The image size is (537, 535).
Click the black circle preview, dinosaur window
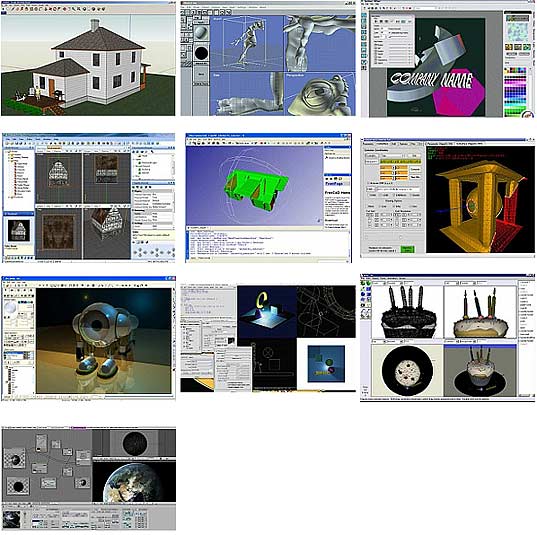[201, 53]
